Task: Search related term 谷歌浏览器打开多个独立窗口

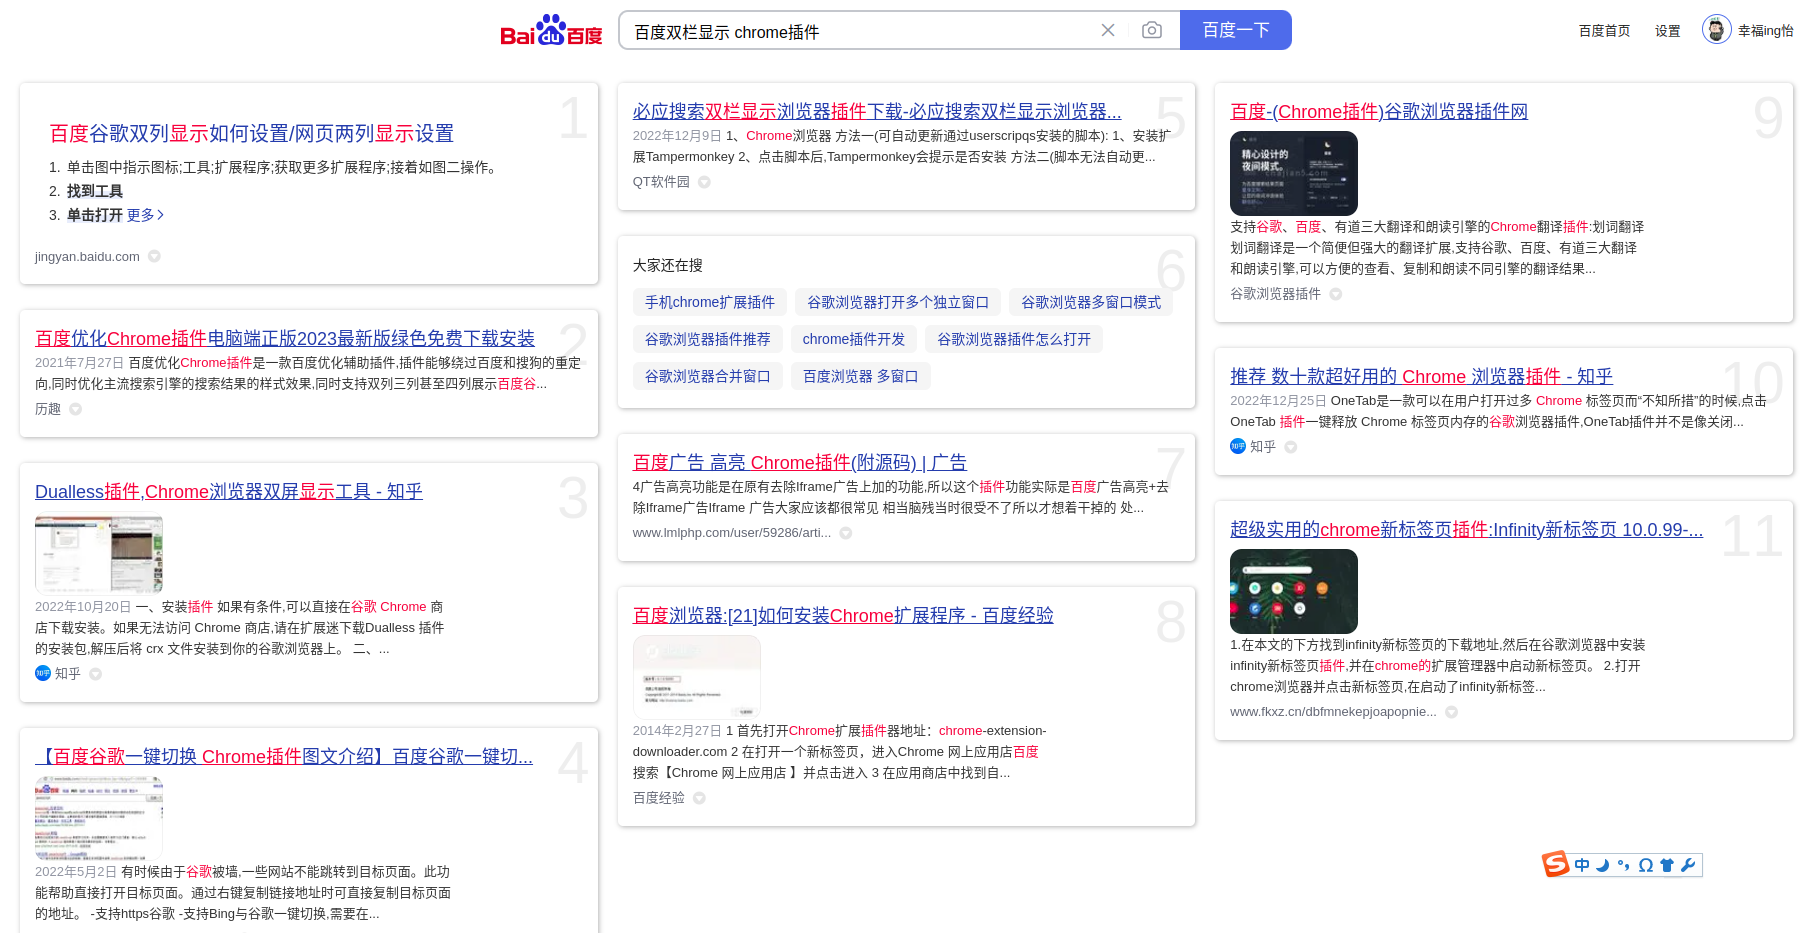Action: point(898,302)
